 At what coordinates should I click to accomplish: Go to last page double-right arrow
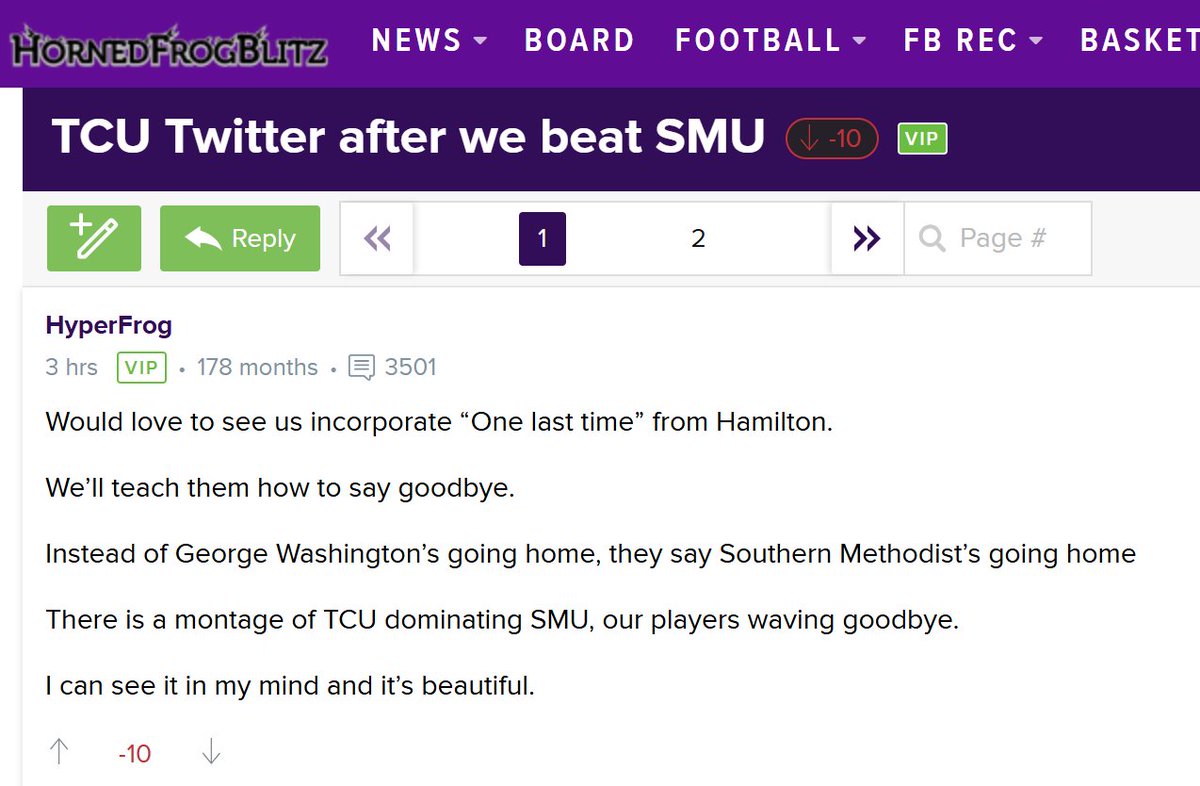click(866, 238)
